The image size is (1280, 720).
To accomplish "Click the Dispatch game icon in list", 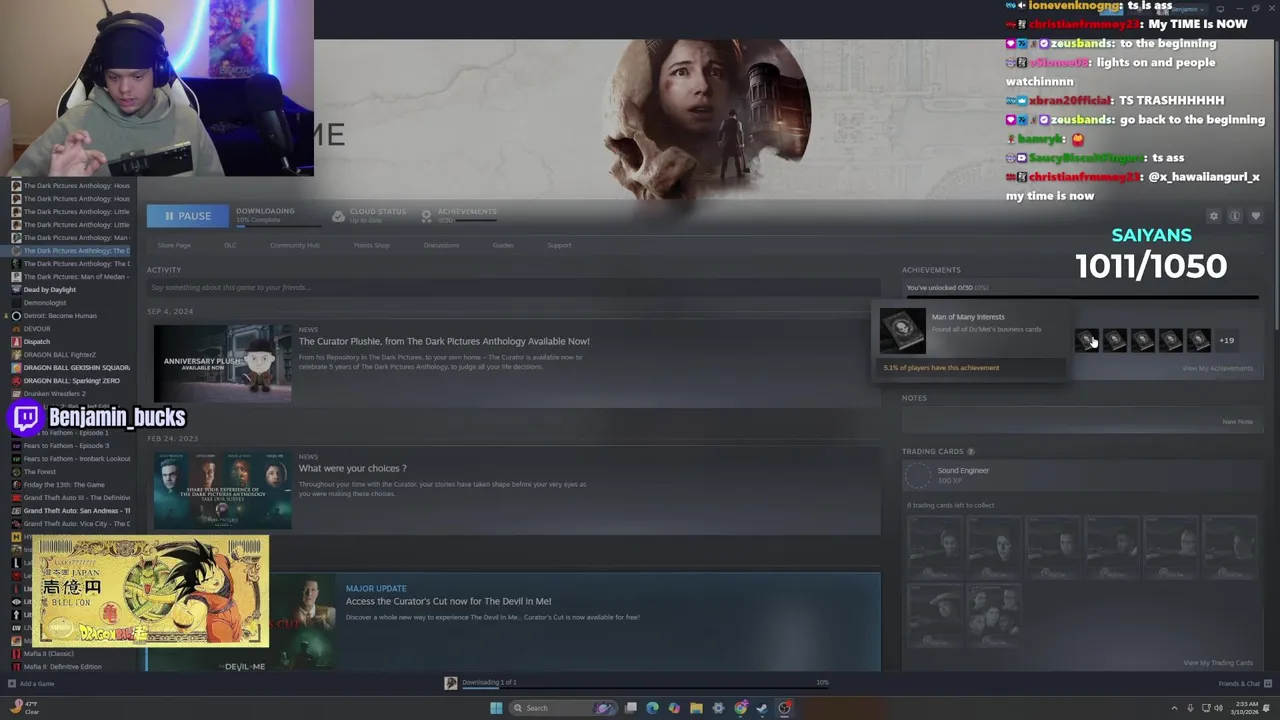I will point(16,342).
